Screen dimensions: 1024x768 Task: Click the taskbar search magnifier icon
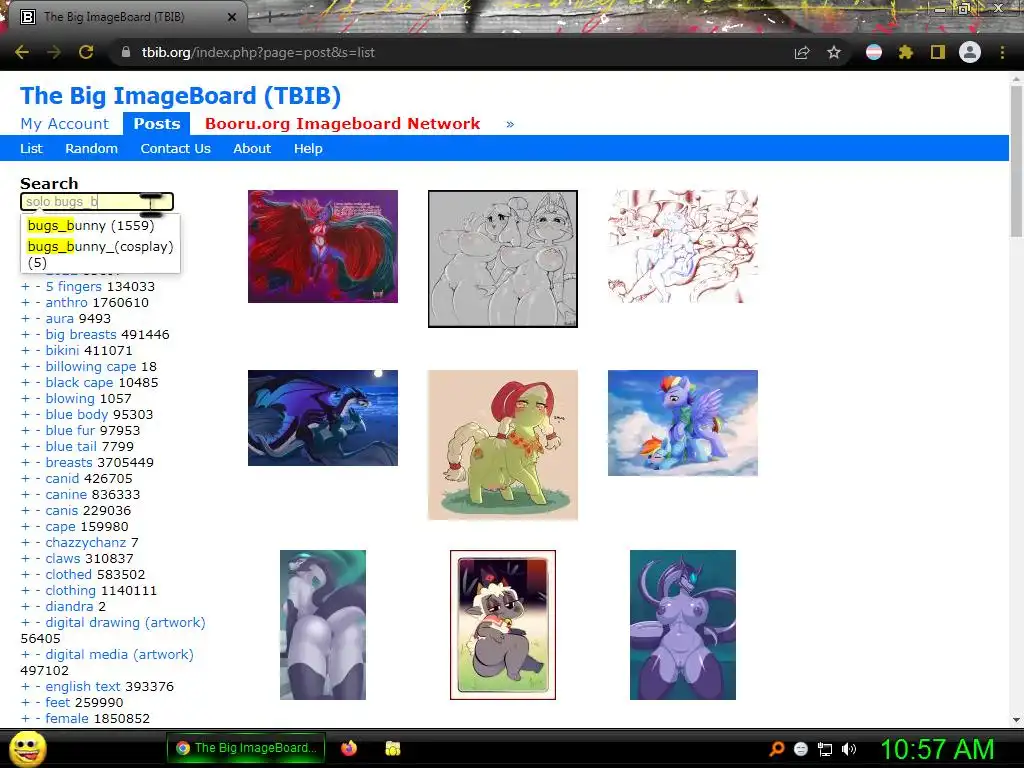click(777, 748)
